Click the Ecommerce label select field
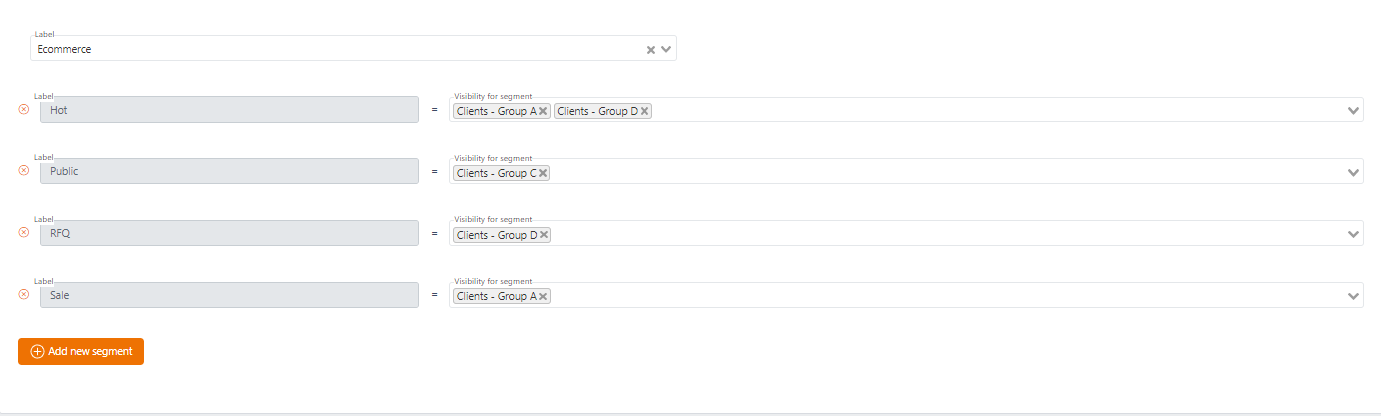 tap(353, 48)
